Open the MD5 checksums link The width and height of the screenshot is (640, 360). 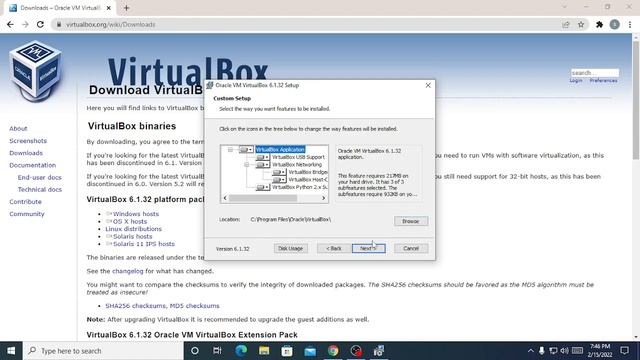click(x=194, y=306)
